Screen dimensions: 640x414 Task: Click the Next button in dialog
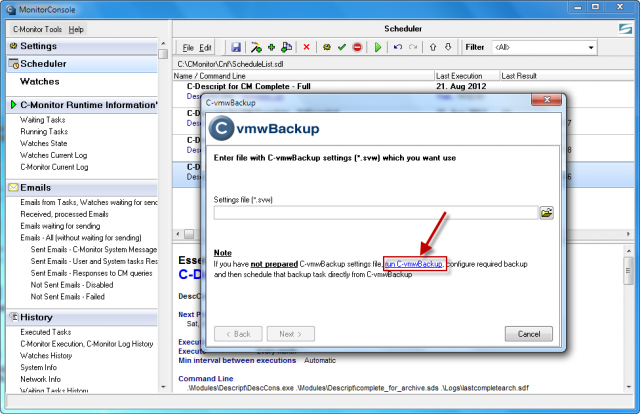pyautogui.click(x=291, y=334)
